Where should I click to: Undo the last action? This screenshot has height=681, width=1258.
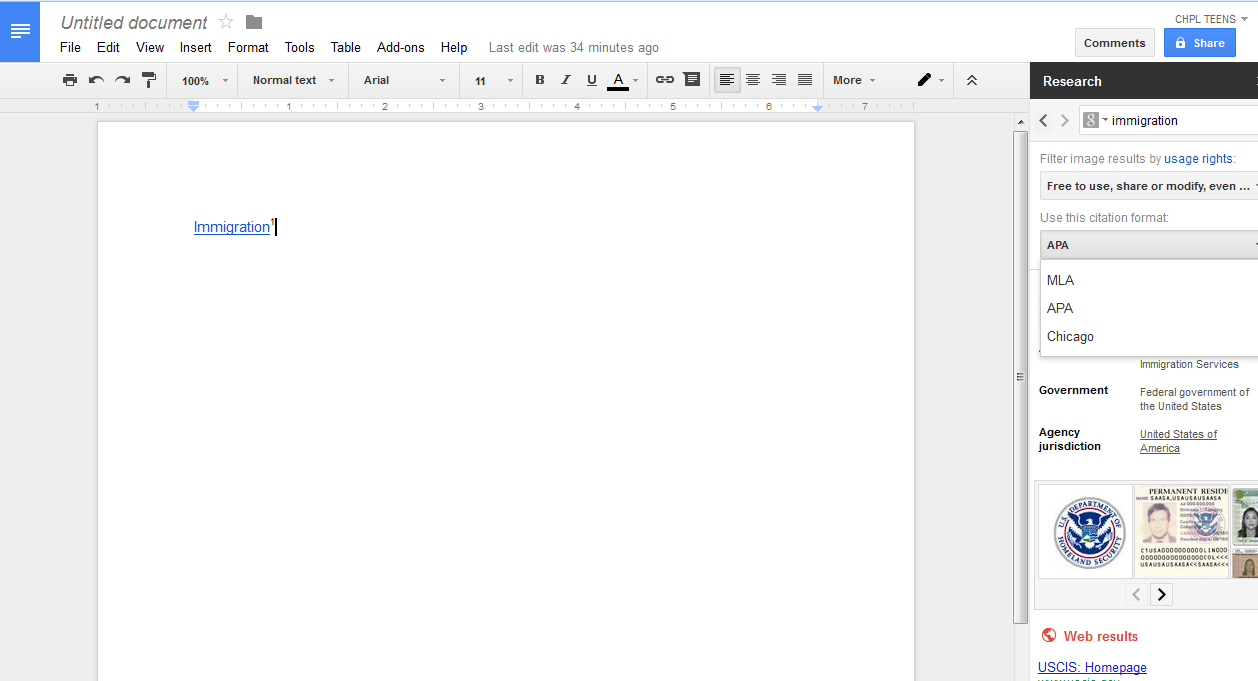point(96,80)
